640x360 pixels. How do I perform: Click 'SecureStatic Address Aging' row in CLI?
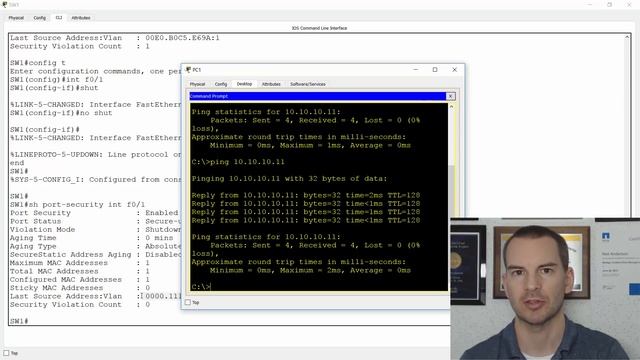[95, 254]
